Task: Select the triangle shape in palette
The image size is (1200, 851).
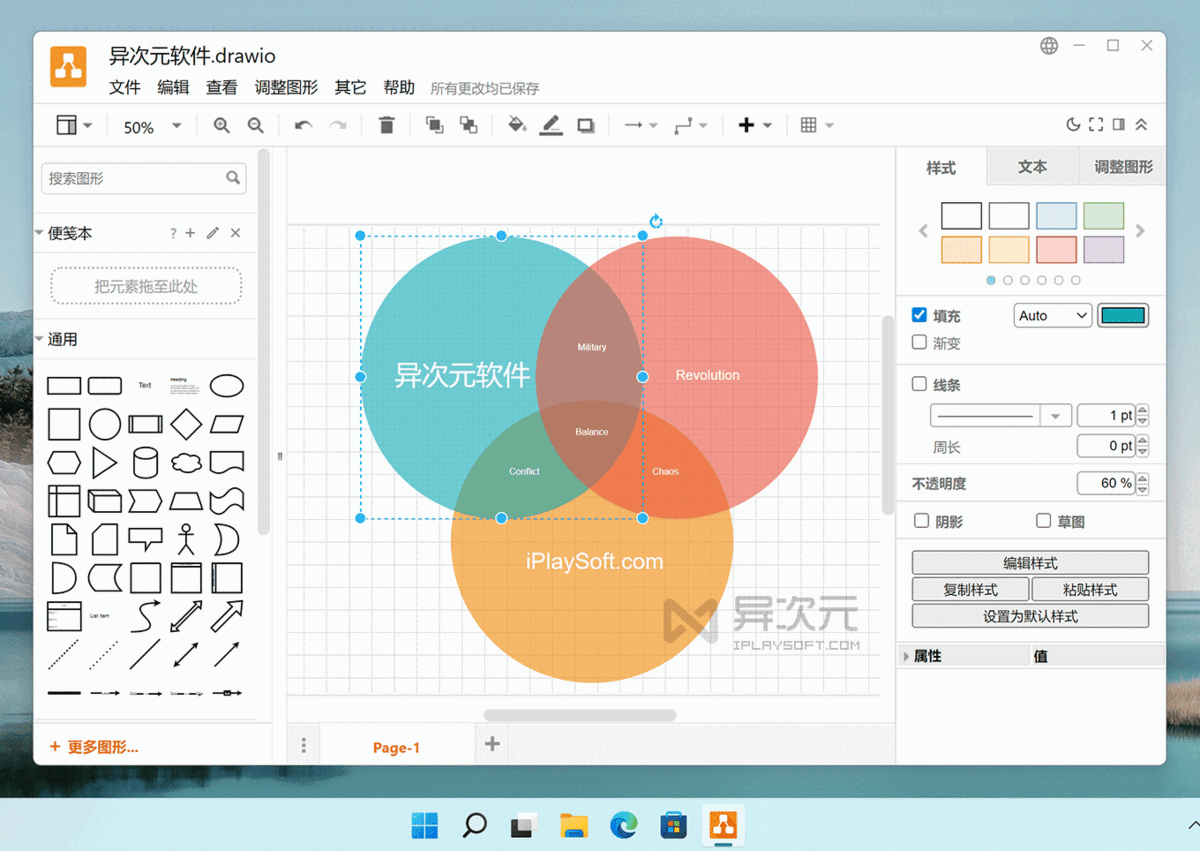Action: coord(104,463)
